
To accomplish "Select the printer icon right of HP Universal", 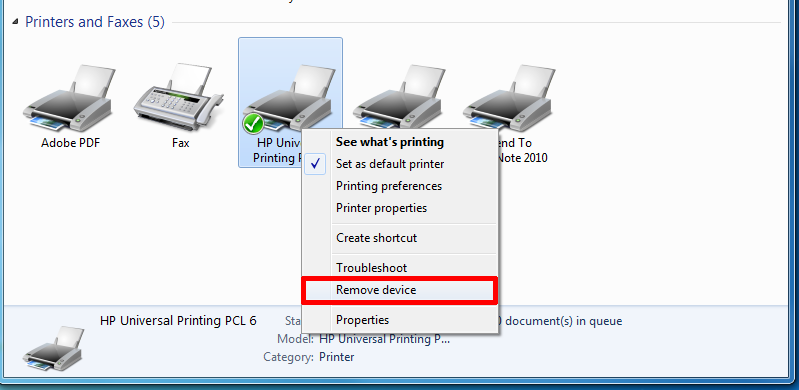I will click(x=400, y=97).
